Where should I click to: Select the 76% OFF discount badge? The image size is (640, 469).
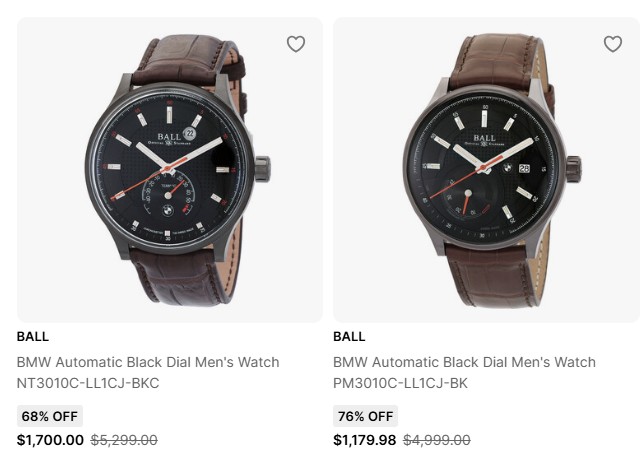(365, 416)
